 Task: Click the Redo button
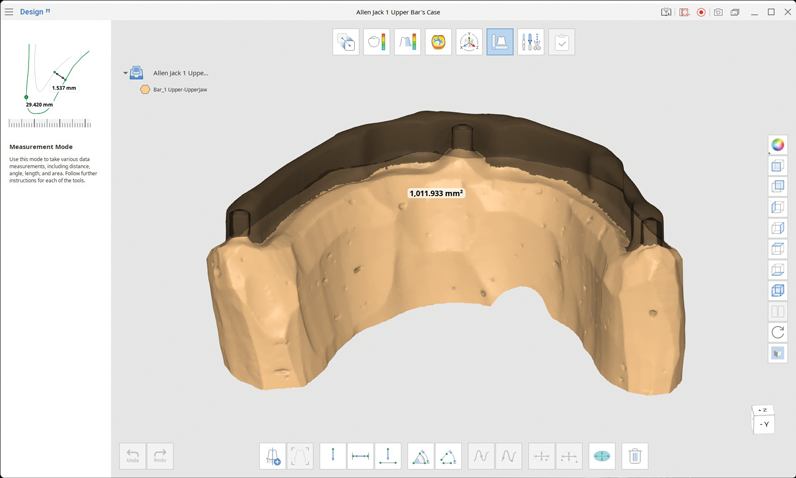pos(160,456)
